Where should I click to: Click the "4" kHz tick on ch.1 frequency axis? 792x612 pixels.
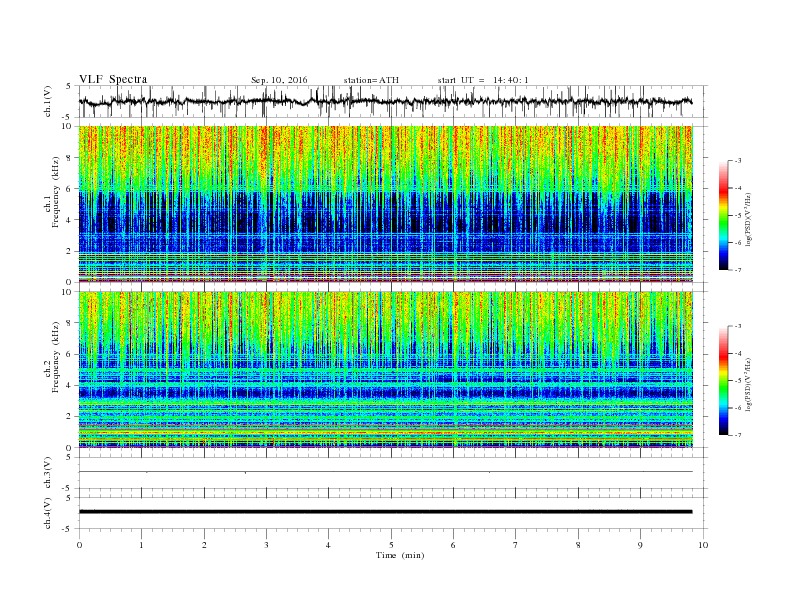70,220
